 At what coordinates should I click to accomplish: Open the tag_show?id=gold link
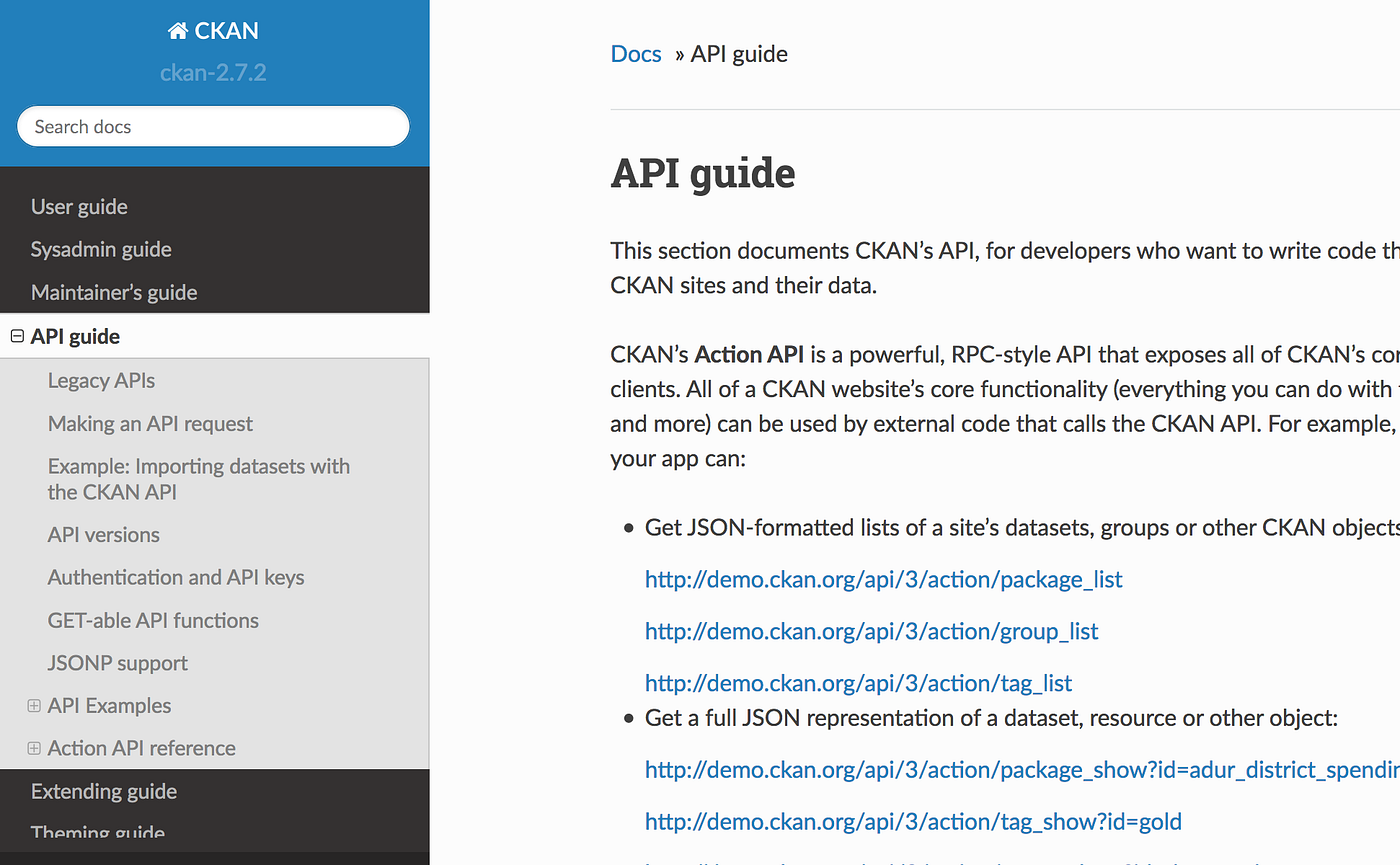click(913, 821)
